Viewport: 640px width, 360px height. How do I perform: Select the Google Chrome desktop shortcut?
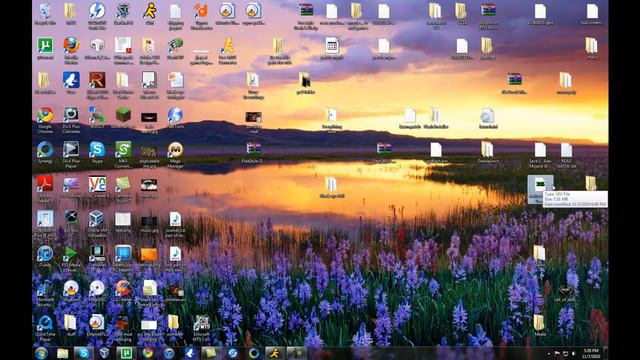coord(45,120)
